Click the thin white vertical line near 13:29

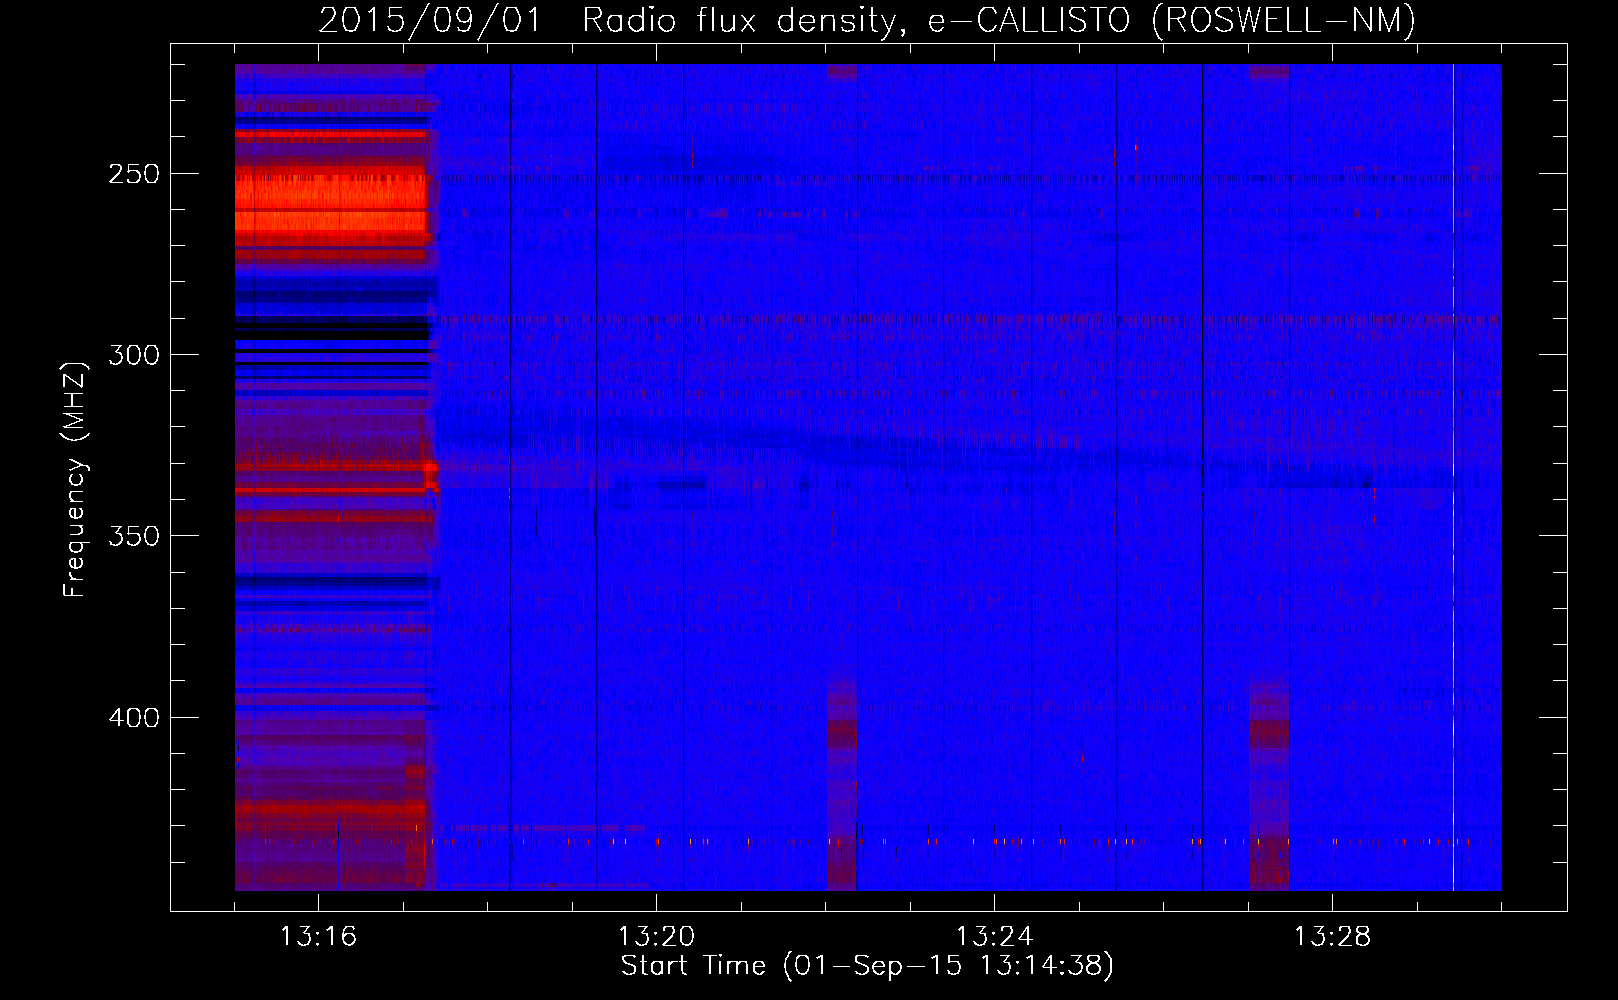(1453, 477)
